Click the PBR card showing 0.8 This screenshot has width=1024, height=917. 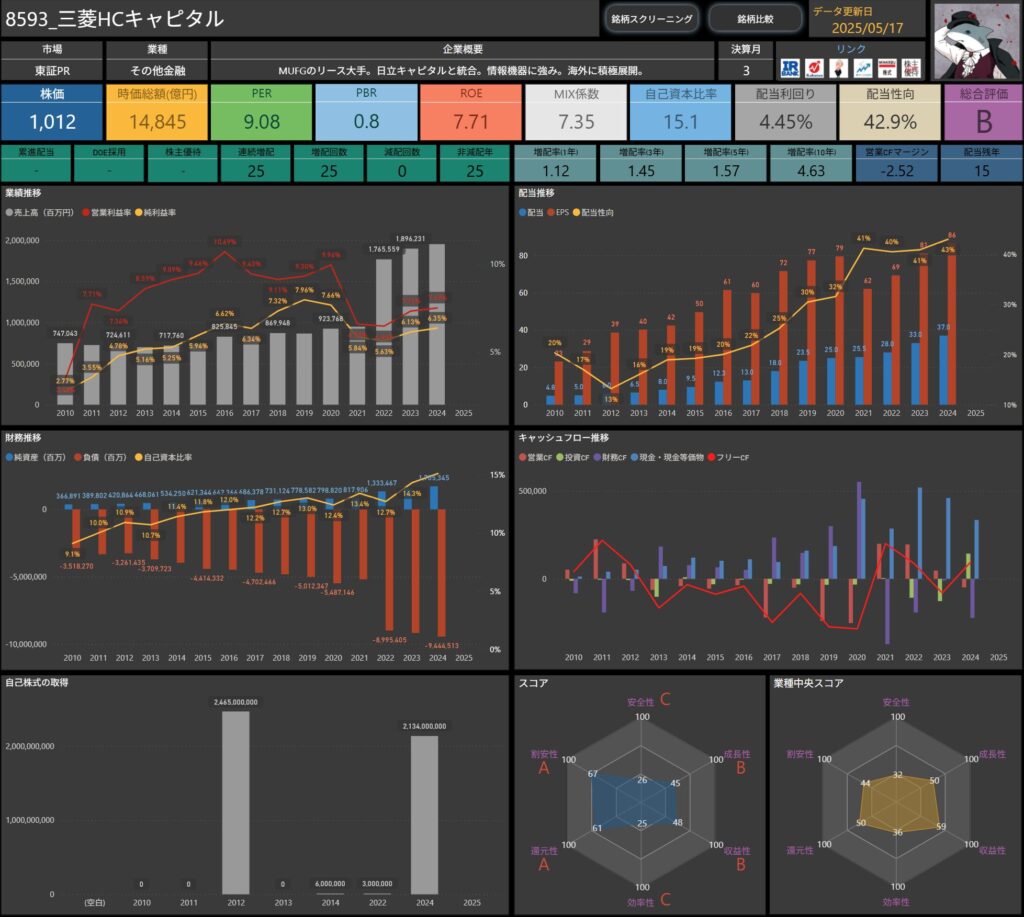tap(366, 112)
